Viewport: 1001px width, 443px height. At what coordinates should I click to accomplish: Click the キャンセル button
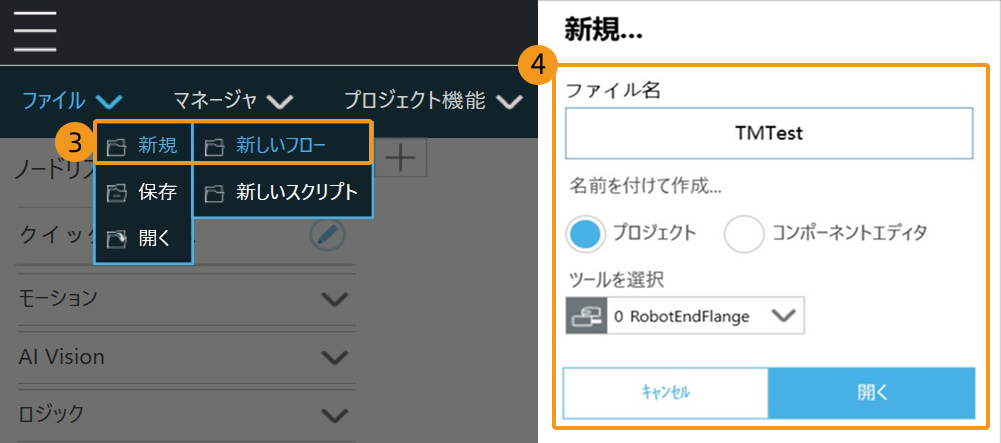click(x=665, y=393)
